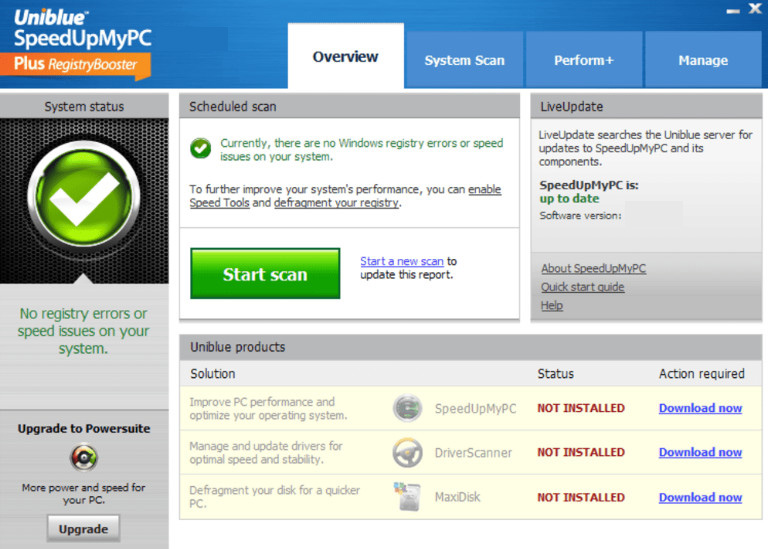The width and height of the screenshot is (768, 549).
Task: Click 'Manage and update drivers' description
Action: (x=266, y=453)
